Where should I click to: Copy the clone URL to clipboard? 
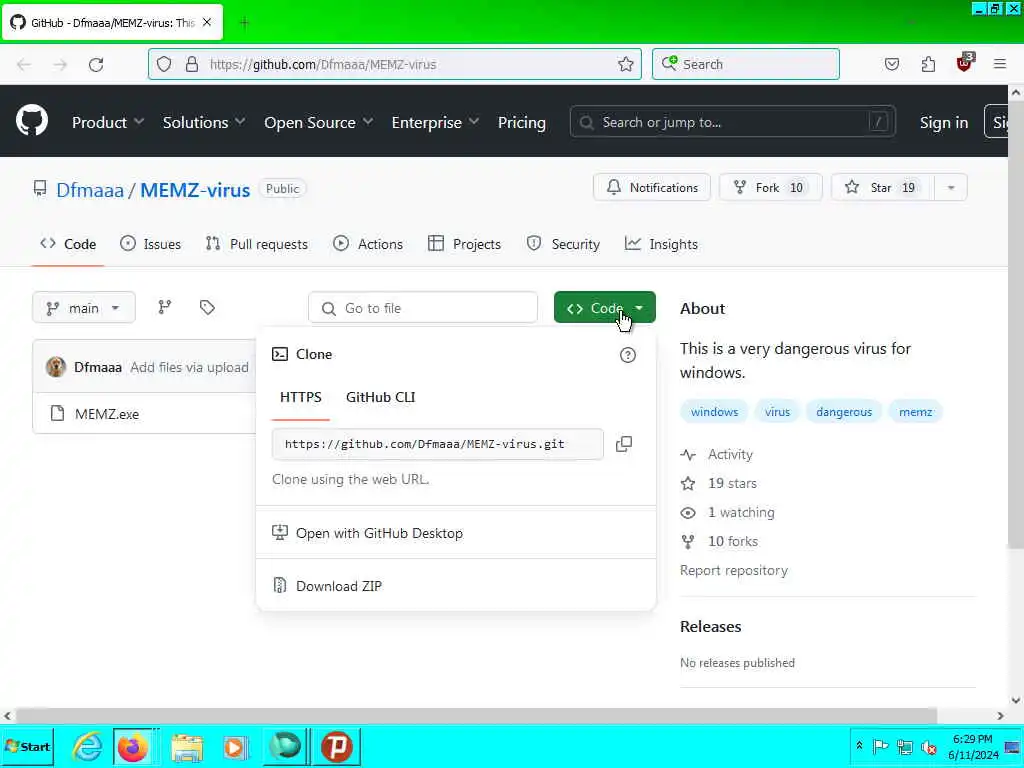[624, 444]
